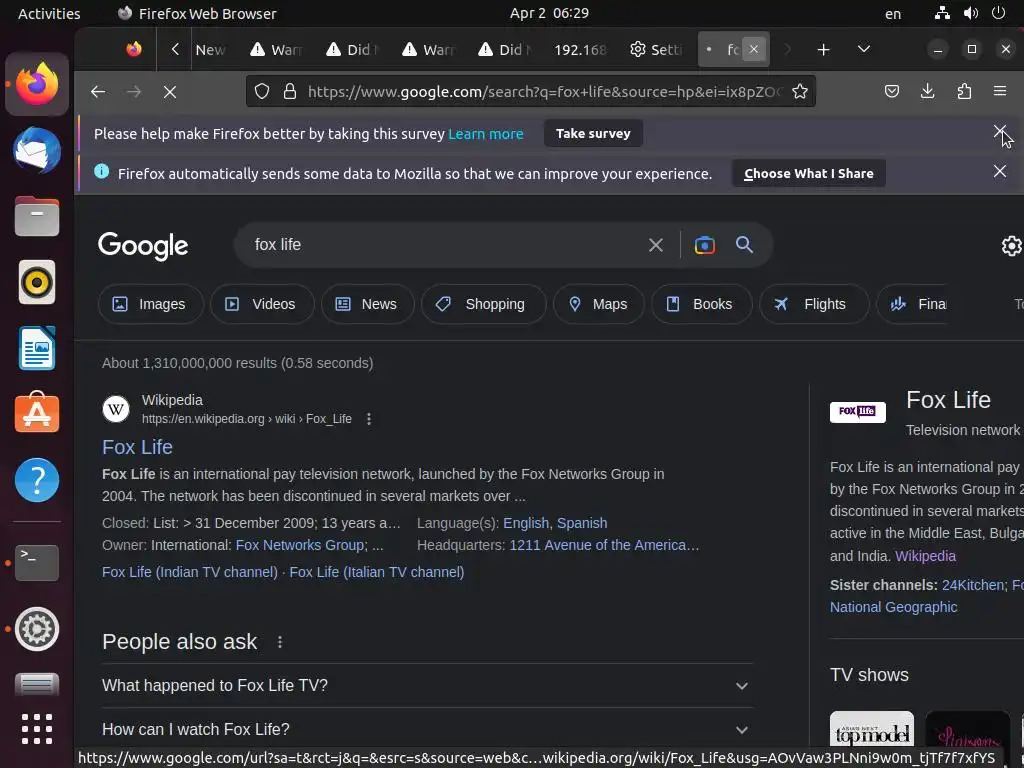Filter results by Images
This screenshot has height=768, width=1024.
pos(150,304)
